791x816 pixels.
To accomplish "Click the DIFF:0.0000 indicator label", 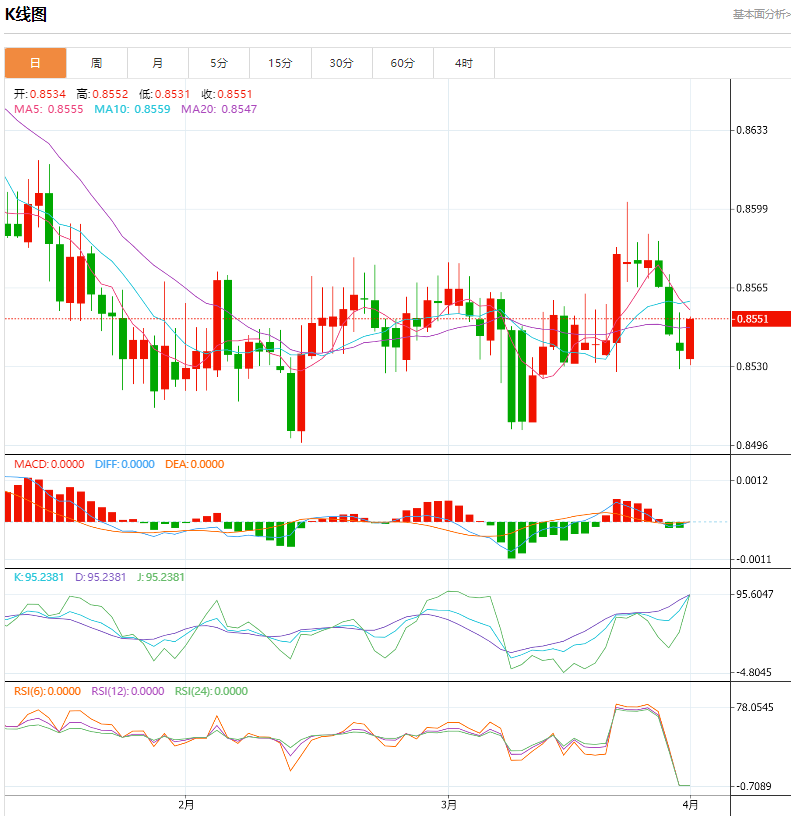I will click(125, 464).
